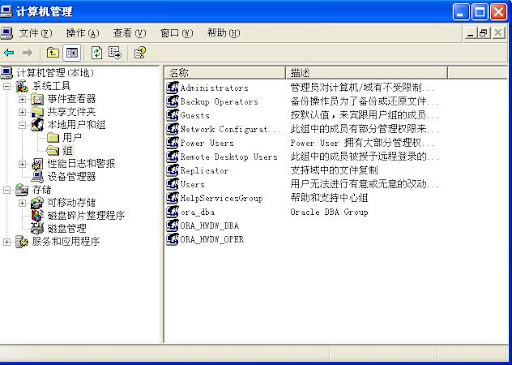512x365 pixels.
Task: Collapse the 系统工具 tree node
Action: 7,86
